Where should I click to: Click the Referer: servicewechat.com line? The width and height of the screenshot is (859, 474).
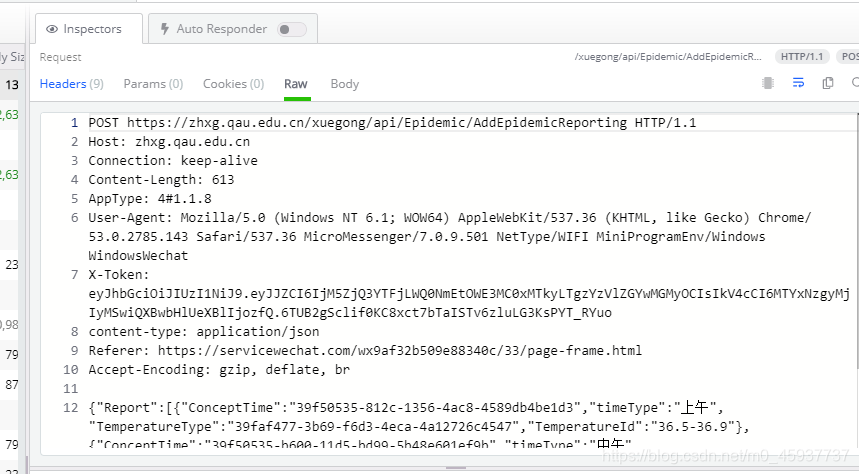click(365, 350)
